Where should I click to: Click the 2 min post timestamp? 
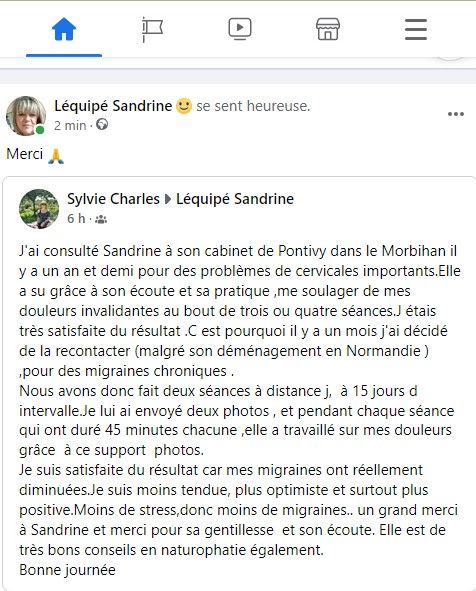(70, 125)
